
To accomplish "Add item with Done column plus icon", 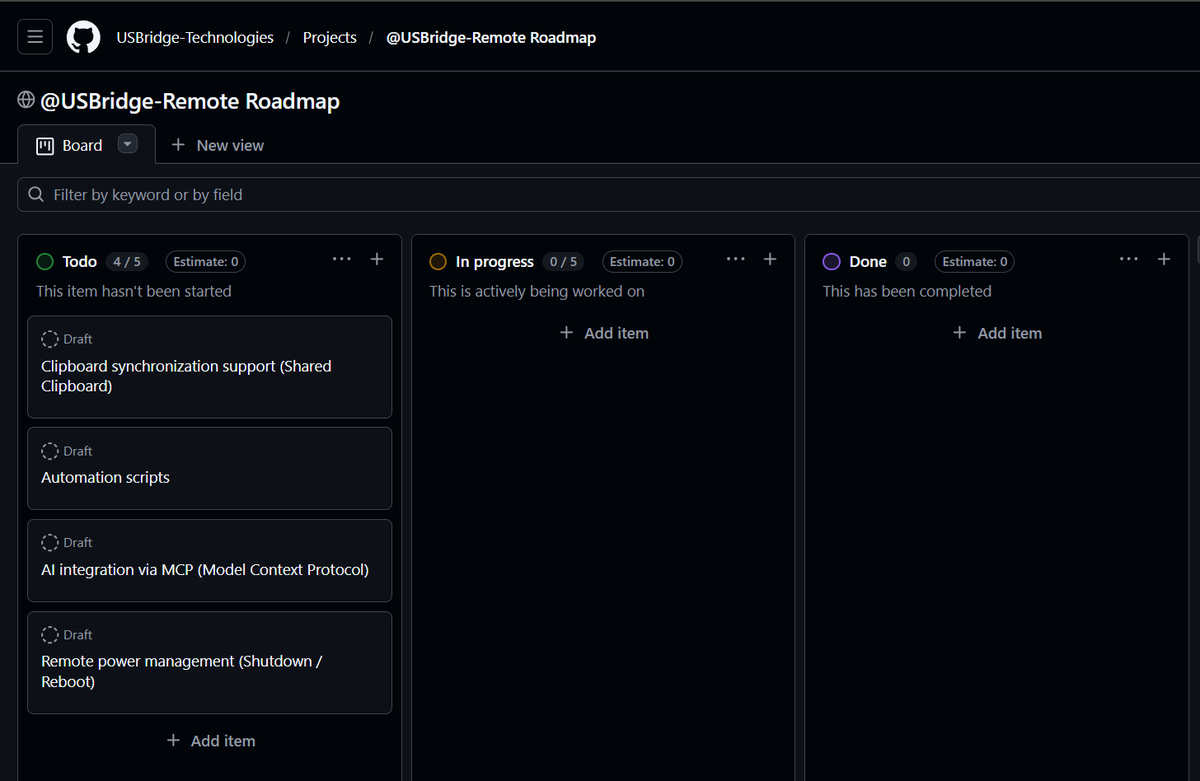I will [1164, 259].
